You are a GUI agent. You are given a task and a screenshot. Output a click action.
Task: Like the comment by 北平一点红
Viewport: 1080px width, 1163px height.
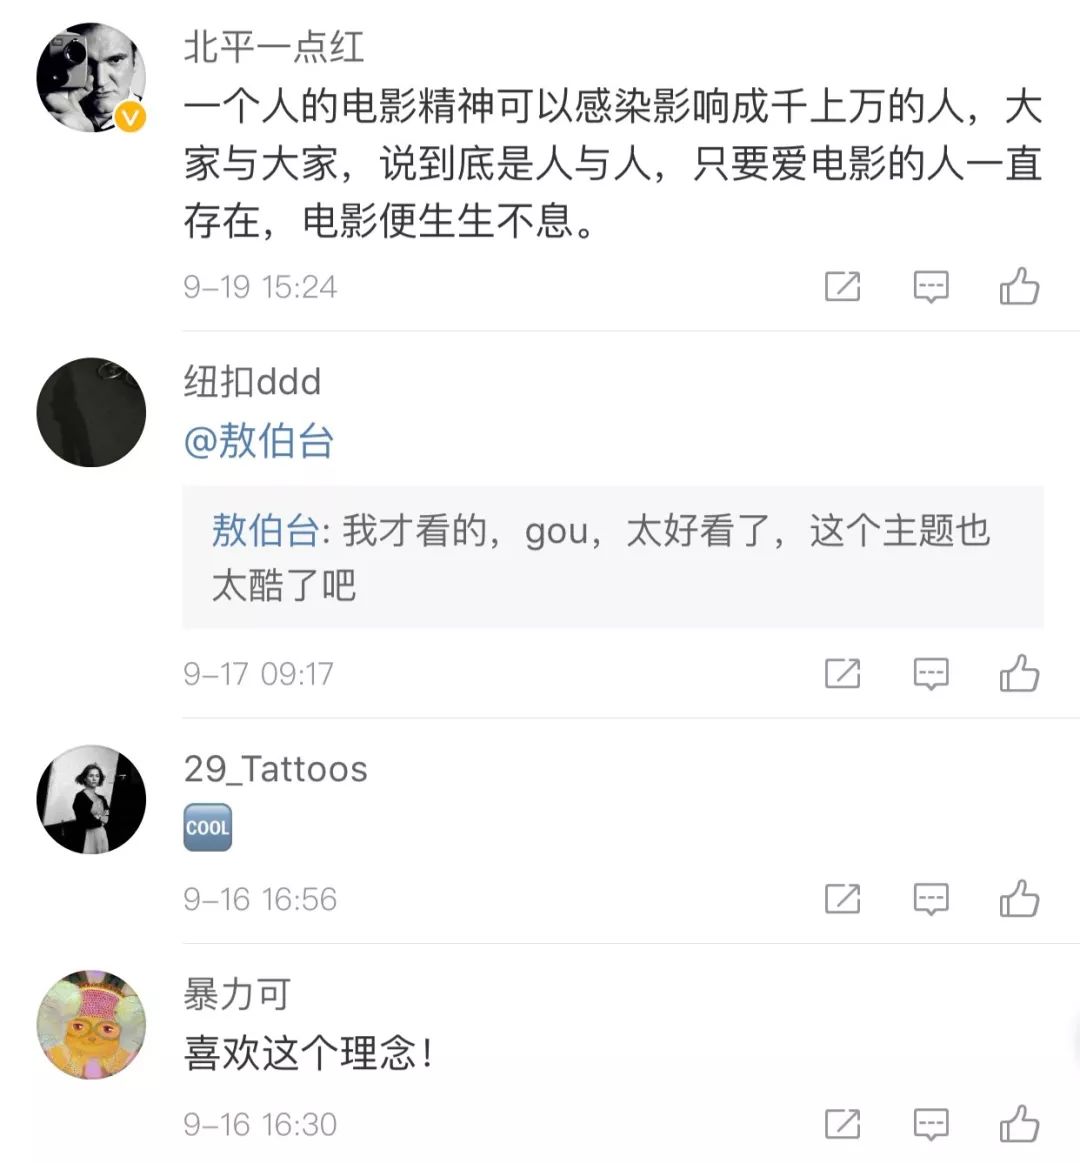[x=1019, y=287]
